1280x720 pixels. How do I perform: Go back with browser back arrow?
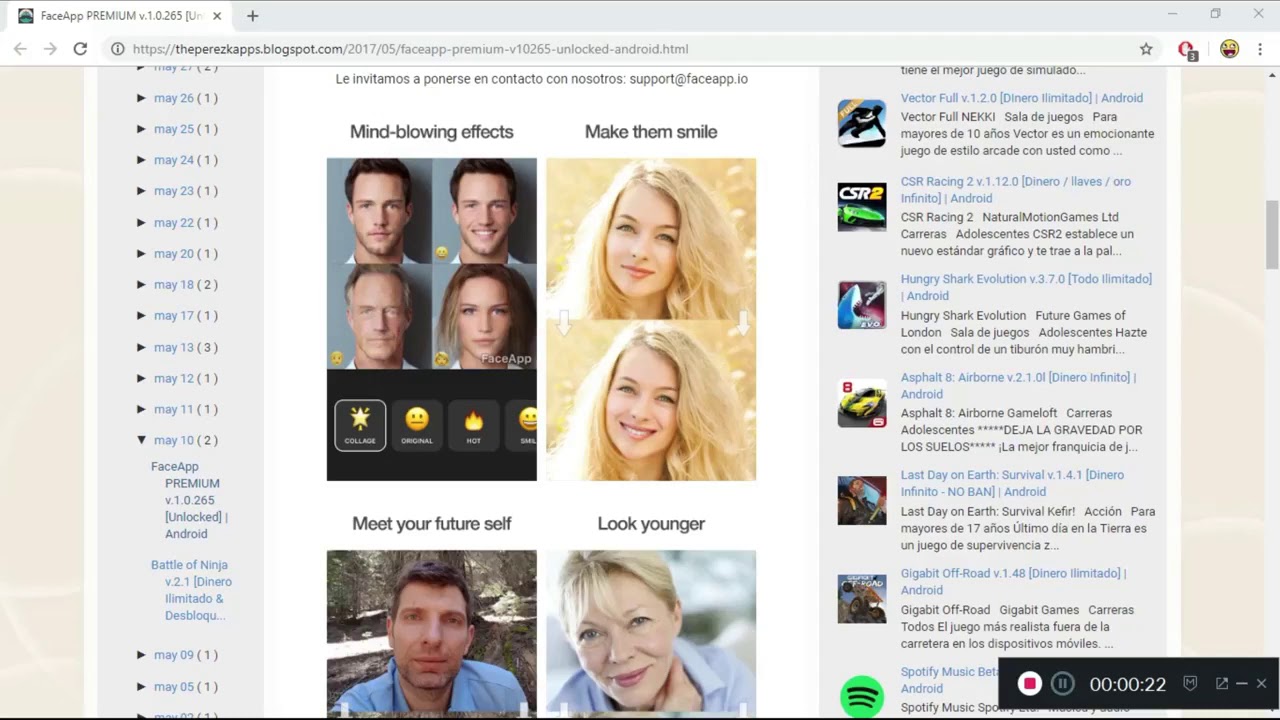(x=20, y=49)
